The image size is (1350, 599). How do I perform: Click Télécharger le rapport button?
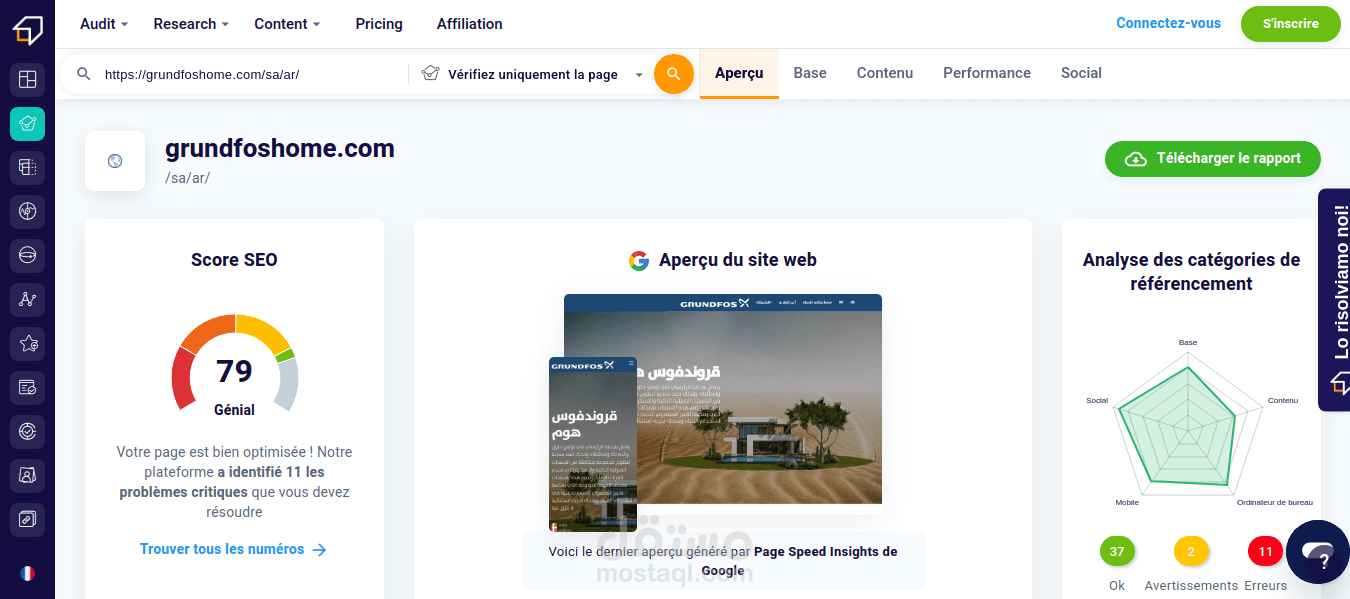pyautogui.click(x=1213, y=159)
